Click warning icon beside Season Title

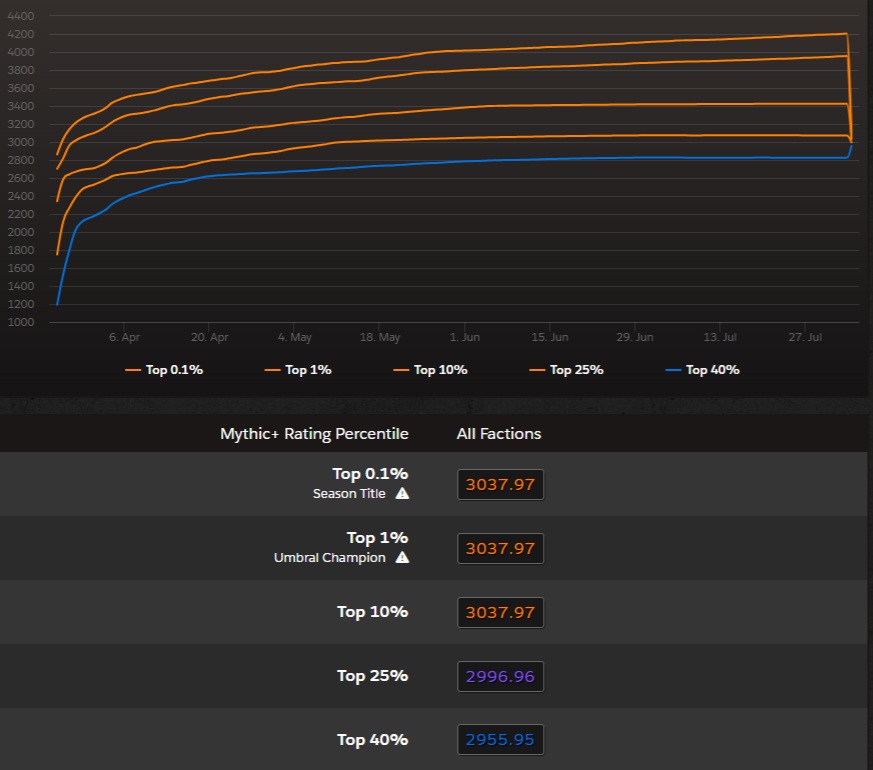click(402, 493)
